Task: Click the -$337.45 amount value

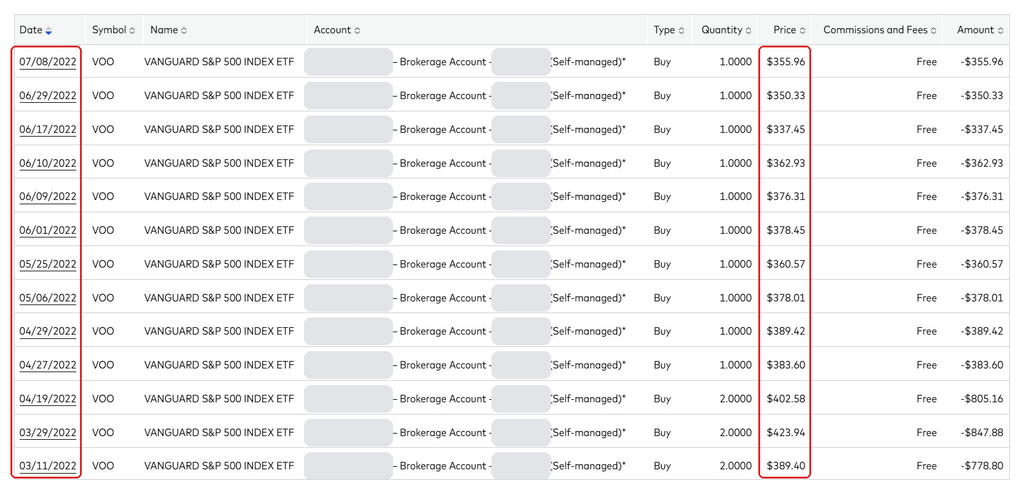Action: pos(982,129)
